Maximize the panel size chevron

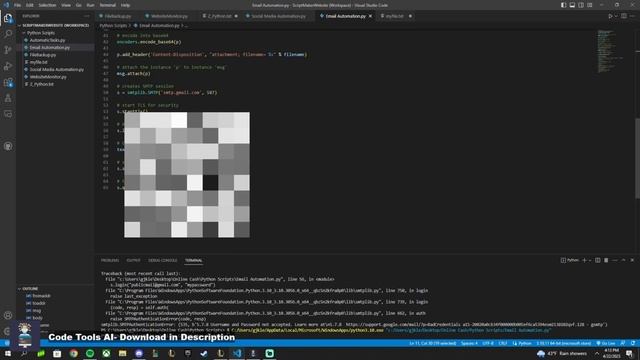click(623, 260)
